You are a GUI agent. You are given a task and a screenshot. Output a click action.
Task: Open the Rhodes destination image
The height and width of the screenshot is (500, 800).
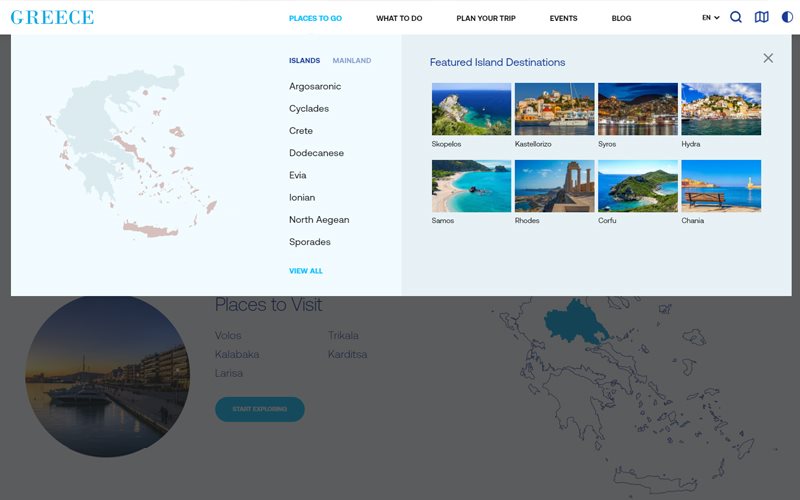point(554,186)
